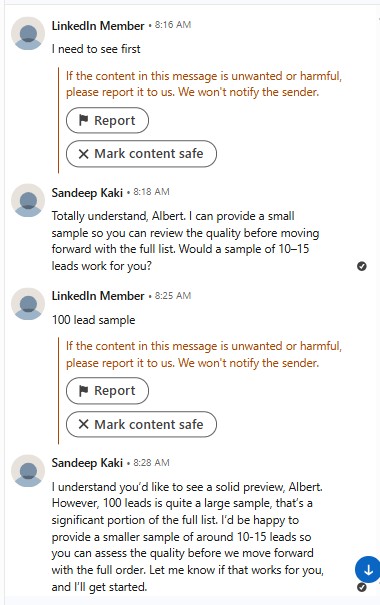Mark 'I need to see first' content safe
The height and width of the screenshot is (605, 380).
pos(141,154)
